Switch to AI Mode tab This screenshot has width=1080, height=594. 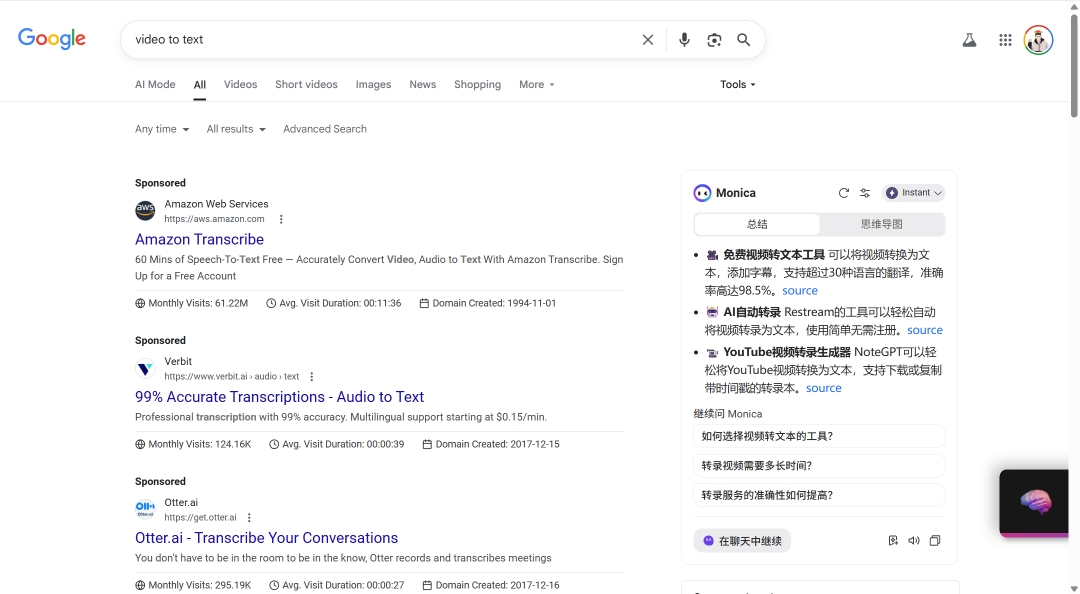click(x=155, y=84)
